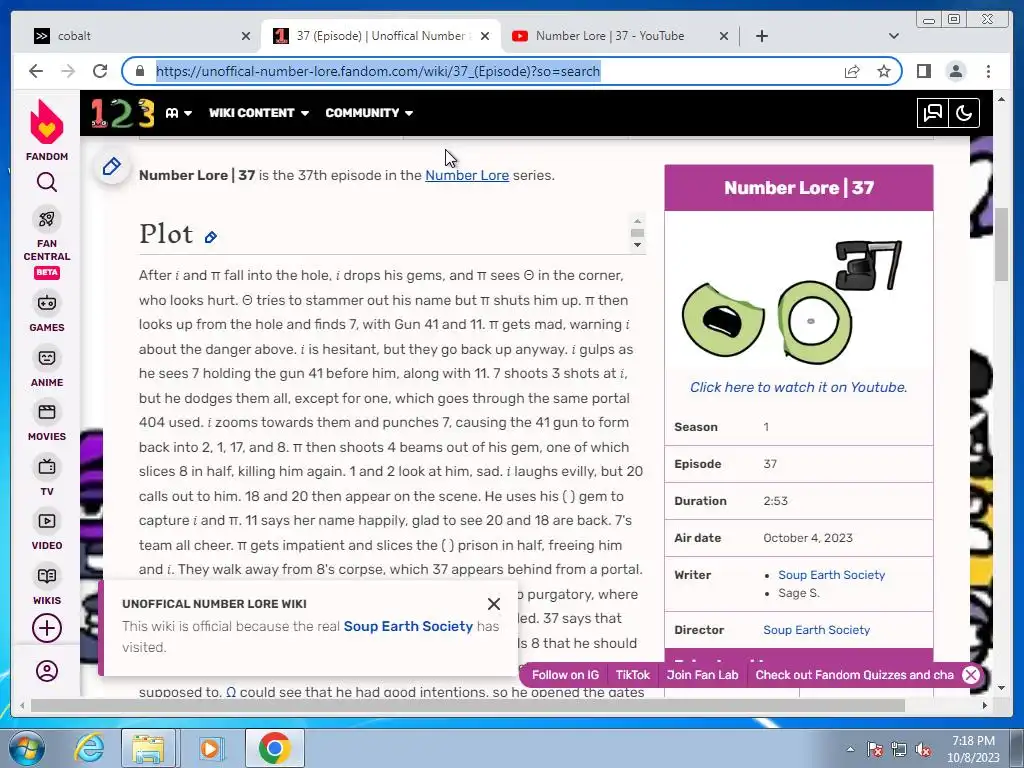Open Fan Central rocket icon
This screenshot has width=1024, height=768.
[x=46, y=219]
